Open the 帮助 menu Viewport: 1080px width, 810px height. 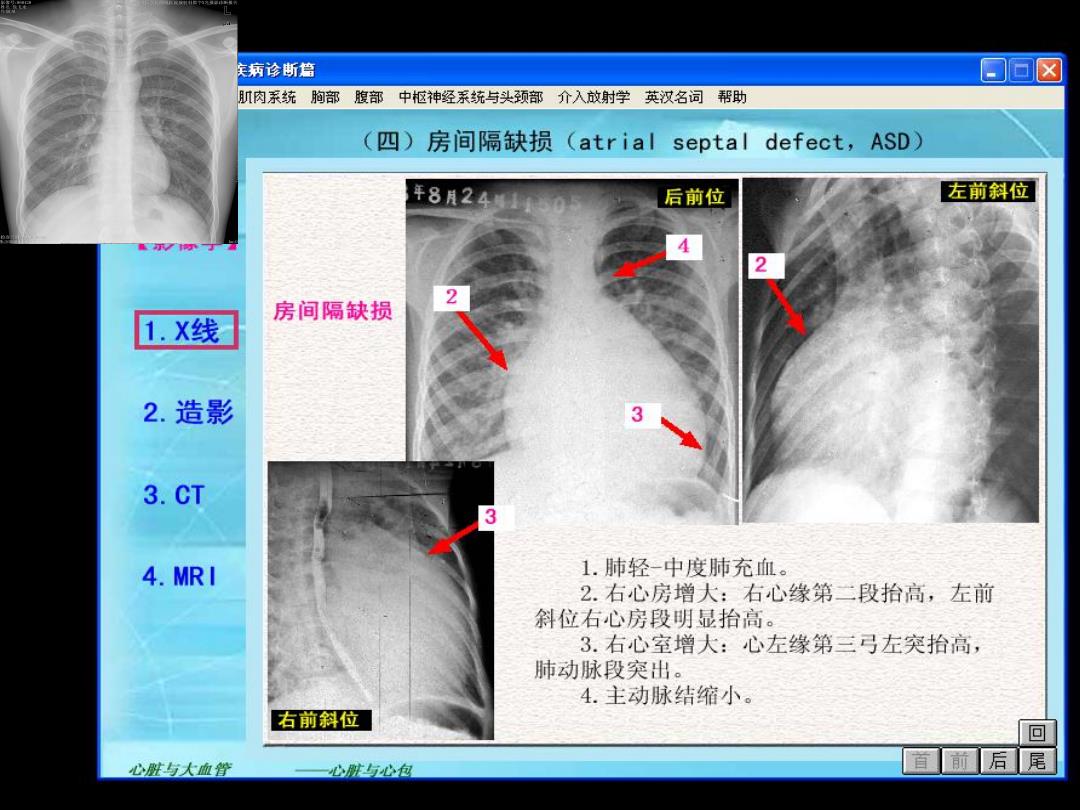[731, 97]
